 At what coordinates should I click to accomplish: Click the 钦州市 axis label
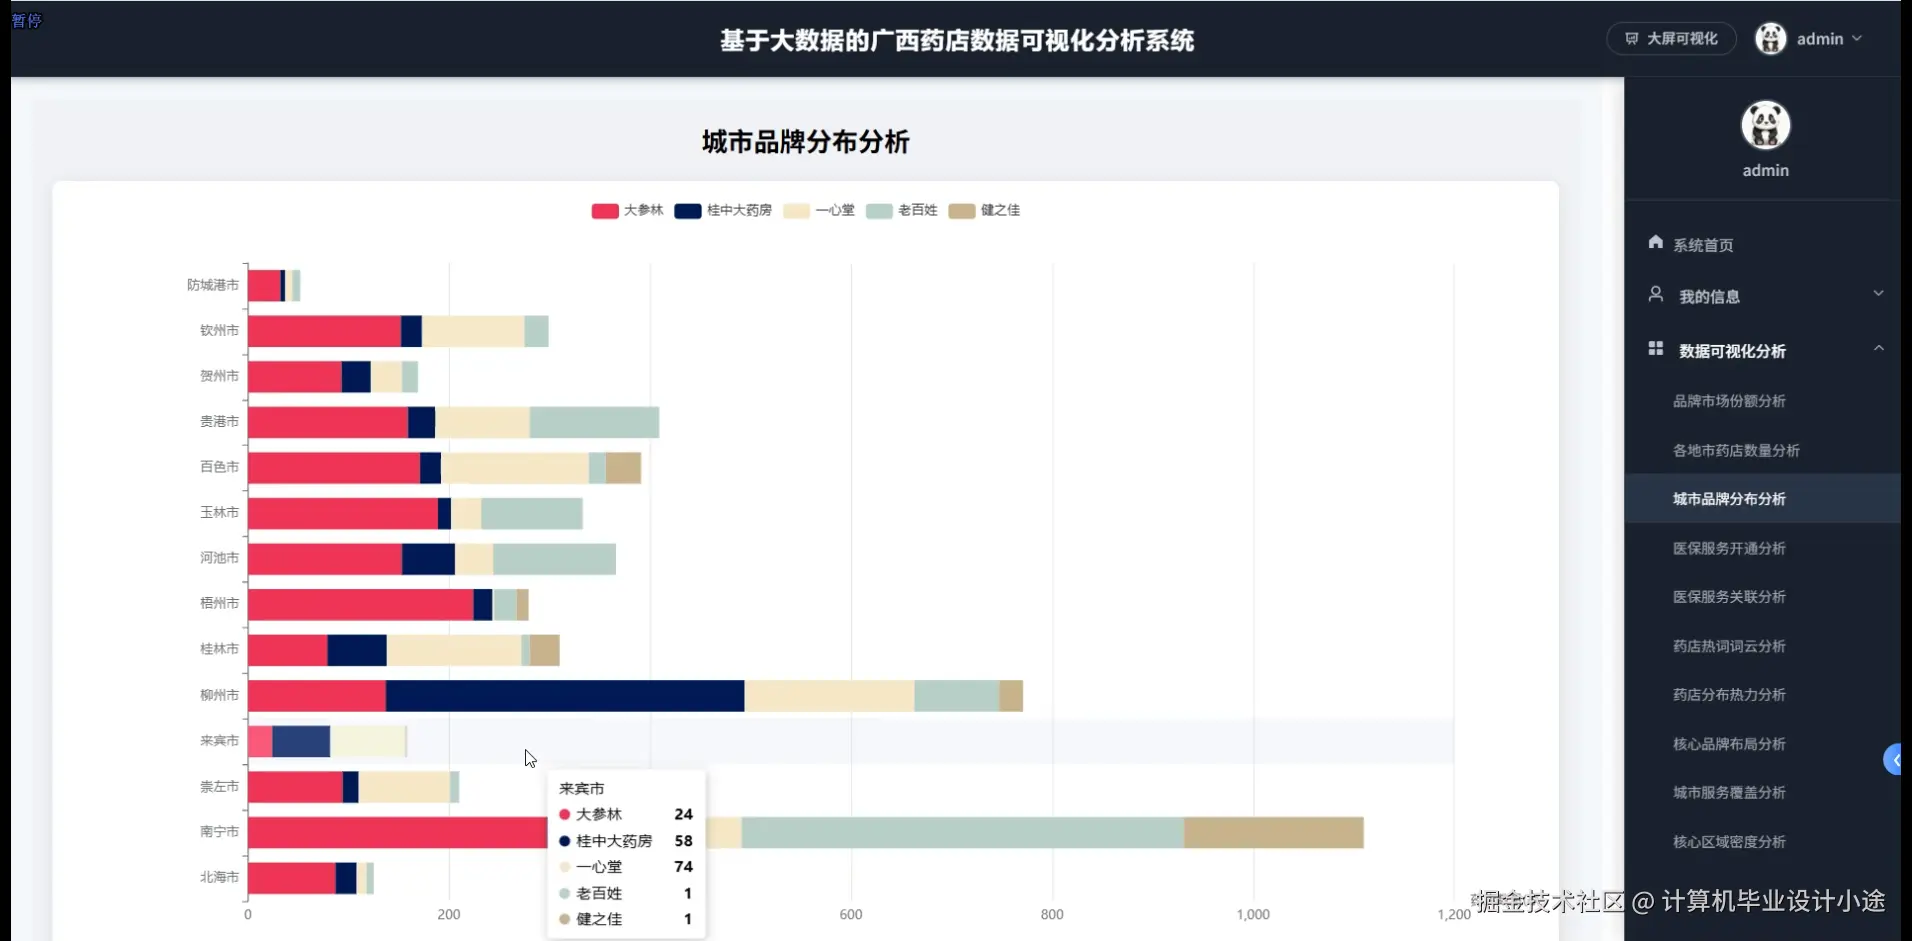219,330
